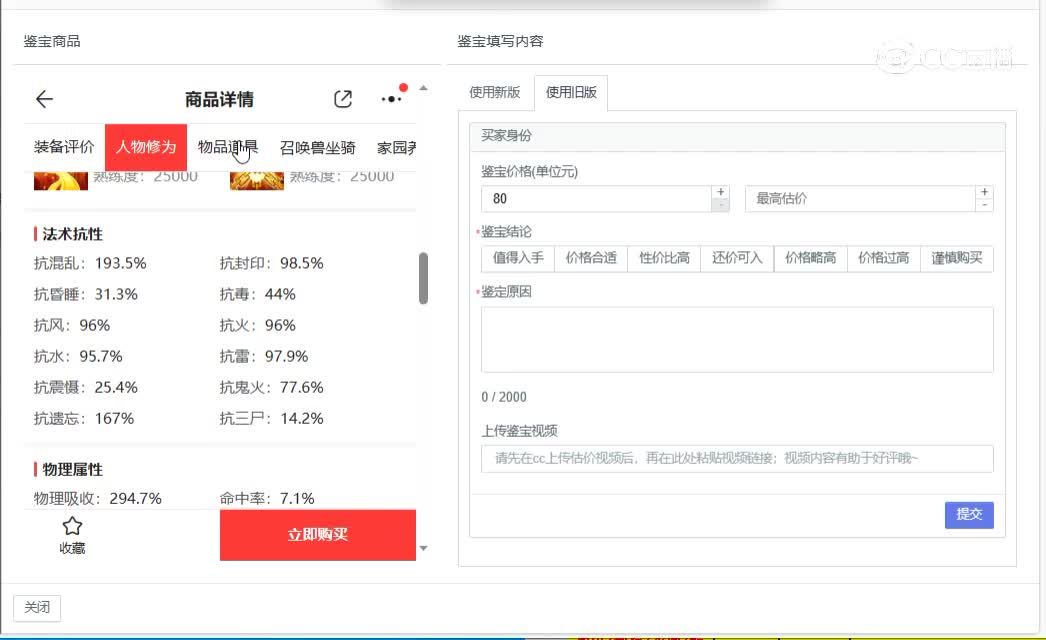Pick the 谨慎购买 conclusion option

[x=957, y=258]
